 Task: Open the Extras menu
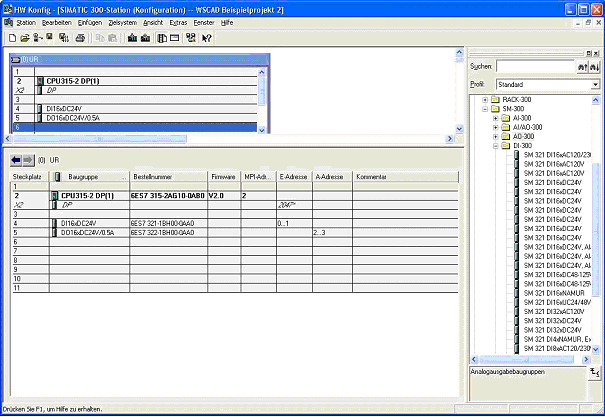[178, 23]
